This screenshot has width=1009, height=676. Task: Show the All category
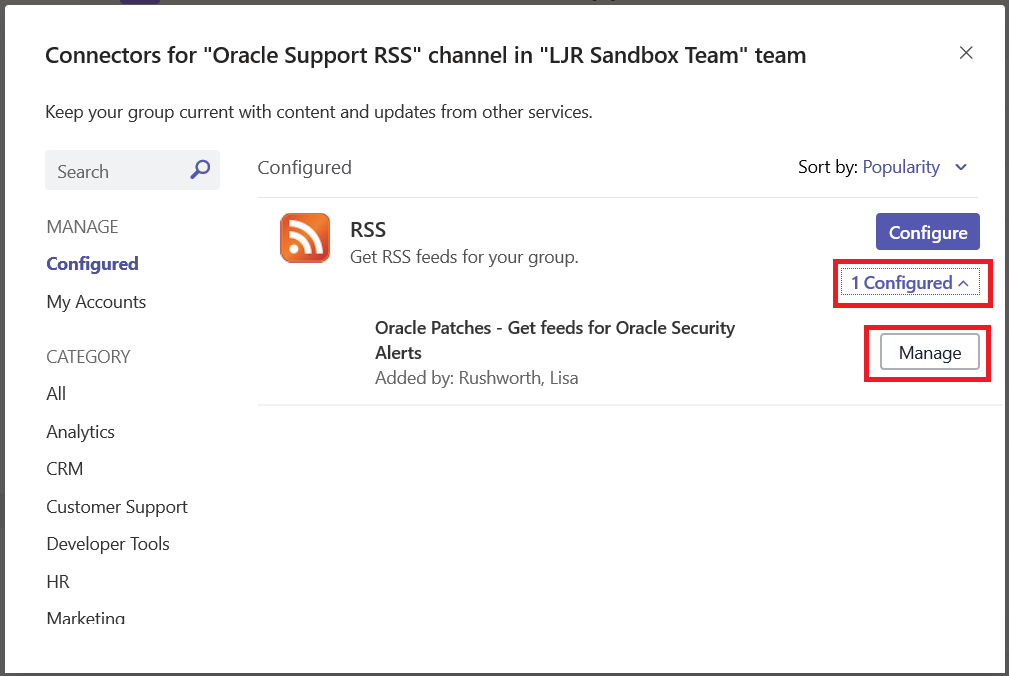click(x=56, y=394)
